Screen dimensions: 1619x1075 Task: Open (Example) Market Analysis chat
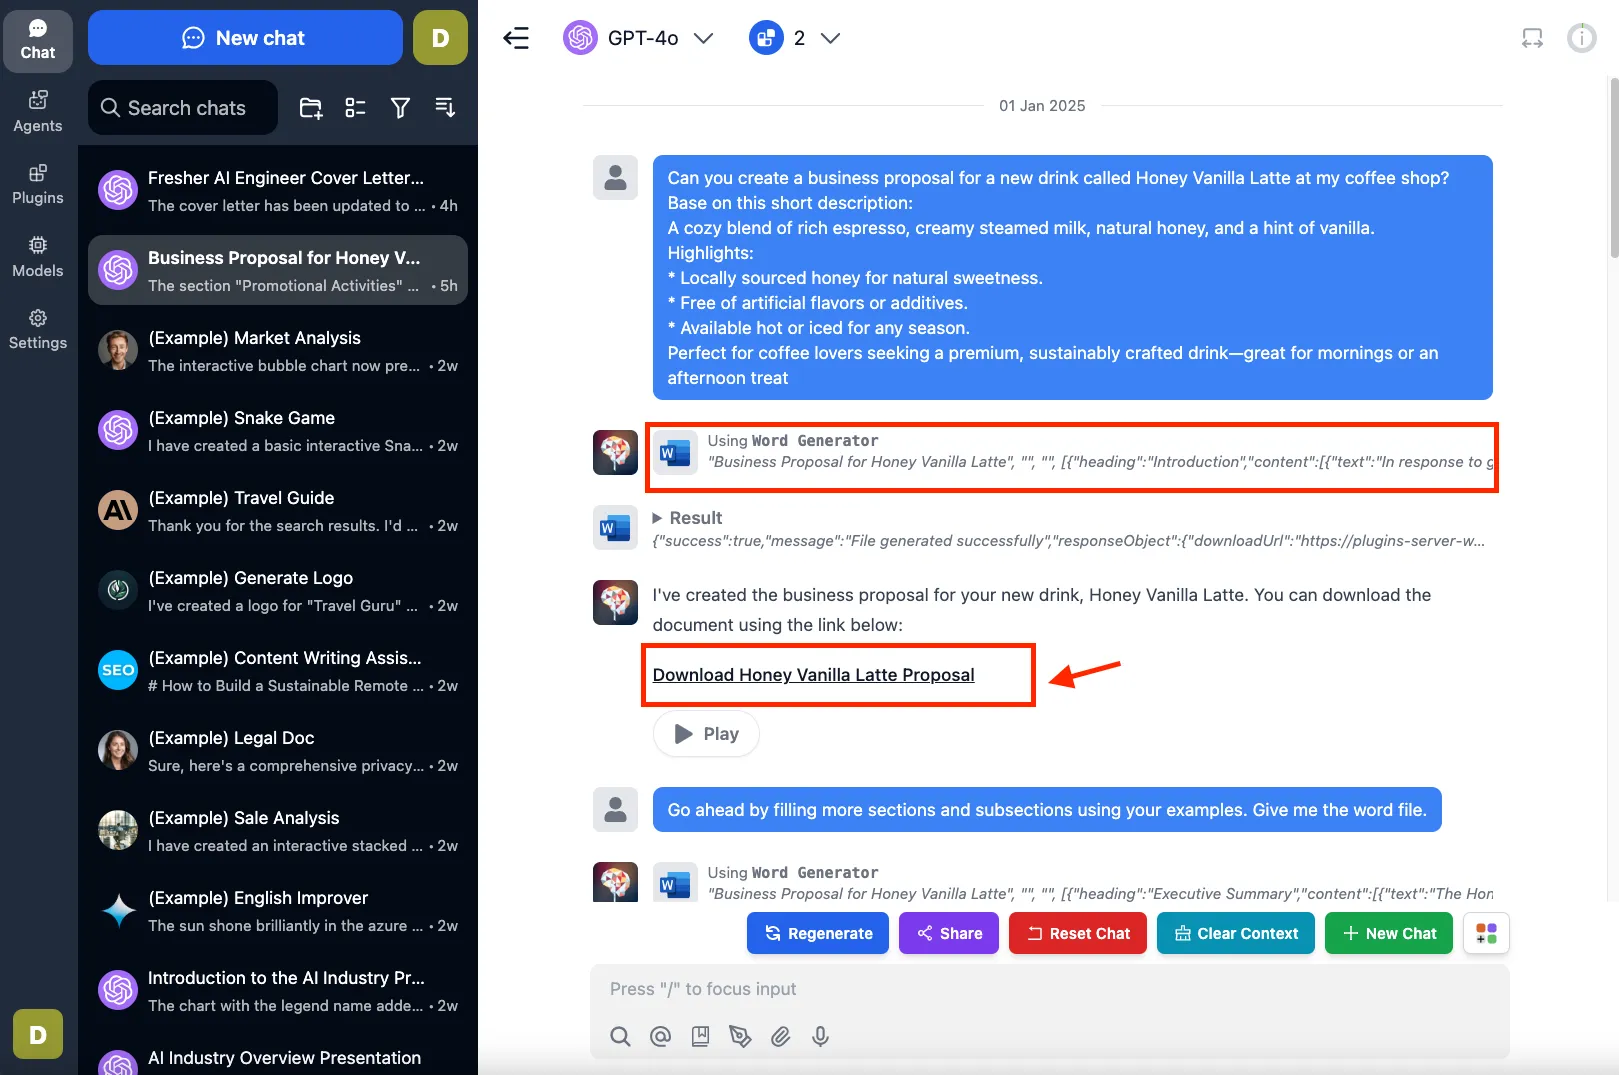click(x=278, y=350)
